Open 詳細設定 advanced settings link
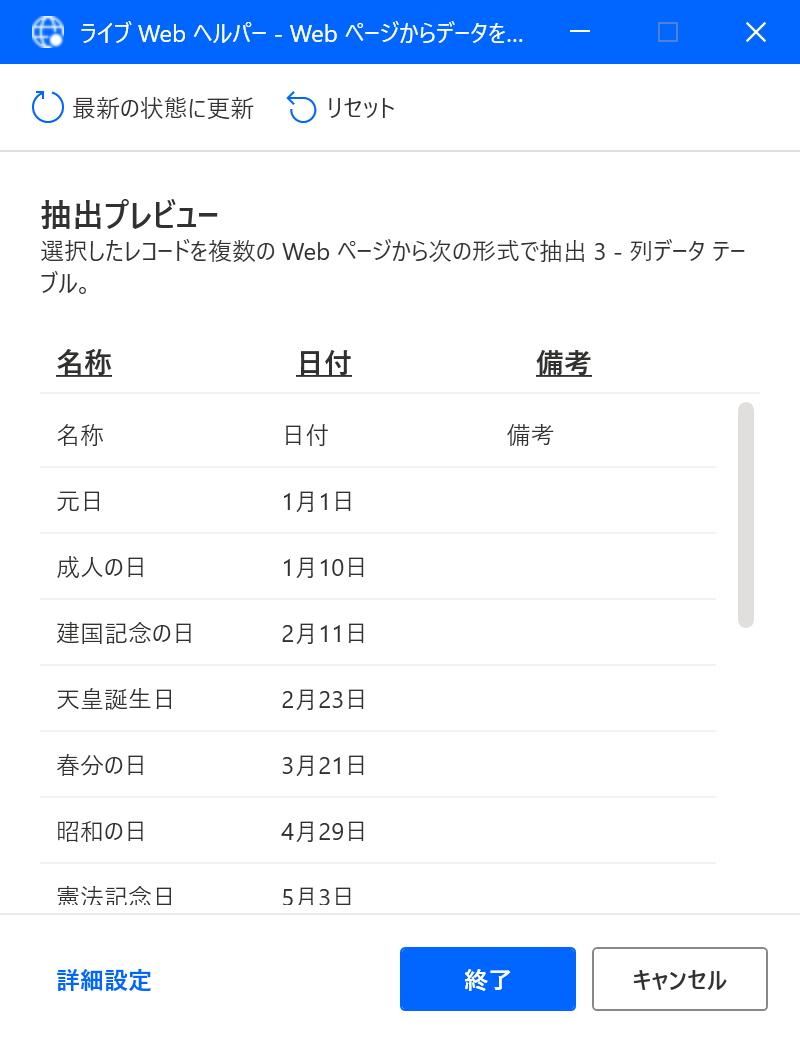Image resolution: width=800 pixels, height=1043 pixels. (104, 980)
